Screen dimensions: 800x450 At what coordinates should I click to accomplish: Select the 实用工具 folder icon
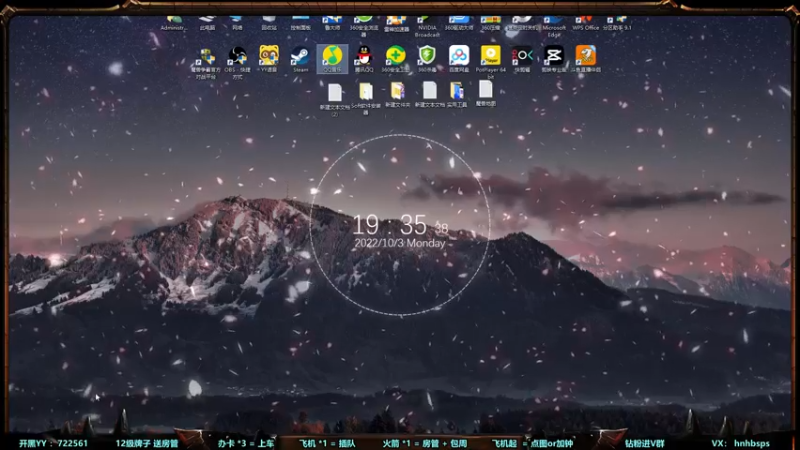(x=457, y=95)
